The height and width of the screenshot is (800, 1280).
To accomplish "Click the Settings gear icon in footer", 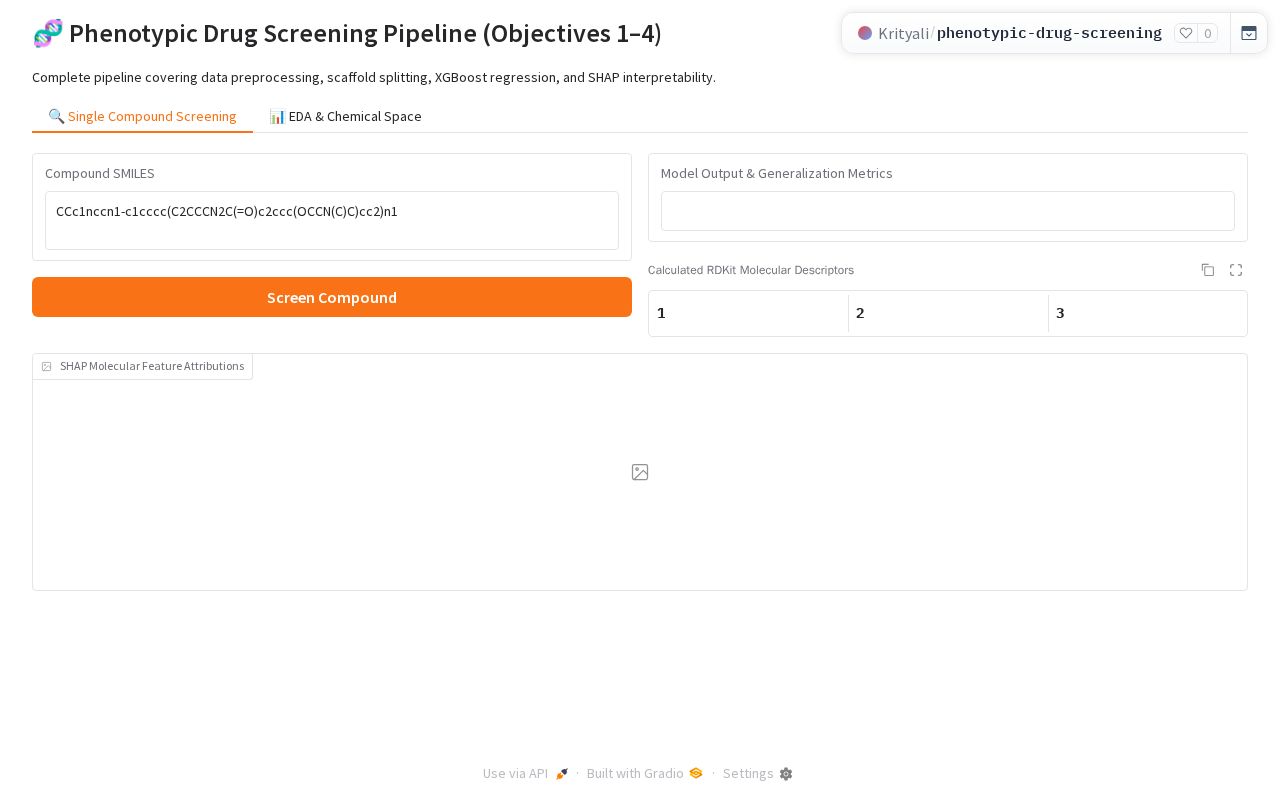I will point(786,774).
